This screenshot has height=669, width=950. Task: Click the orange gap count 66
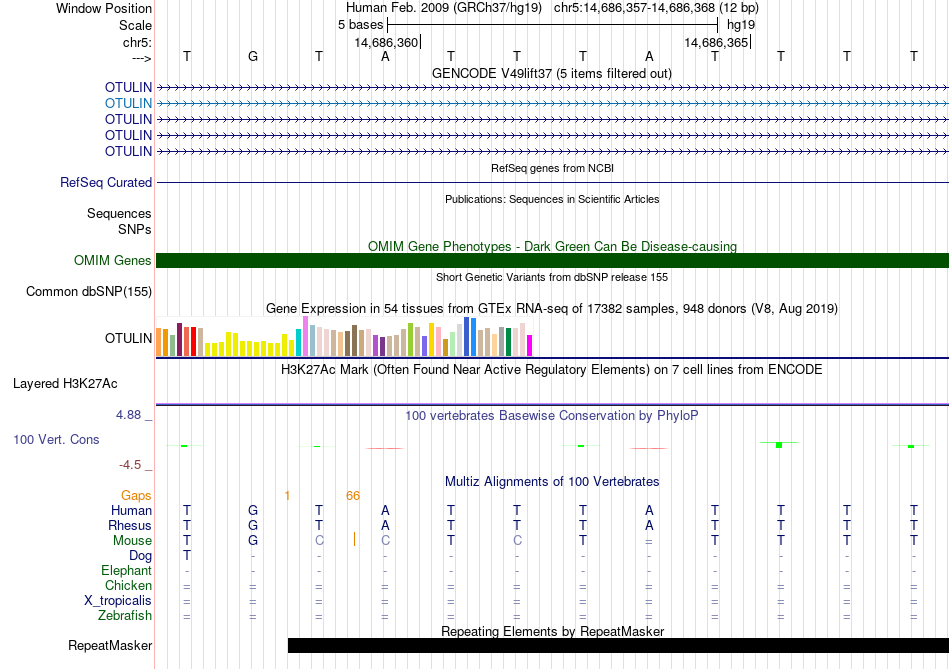coord(353,496)
